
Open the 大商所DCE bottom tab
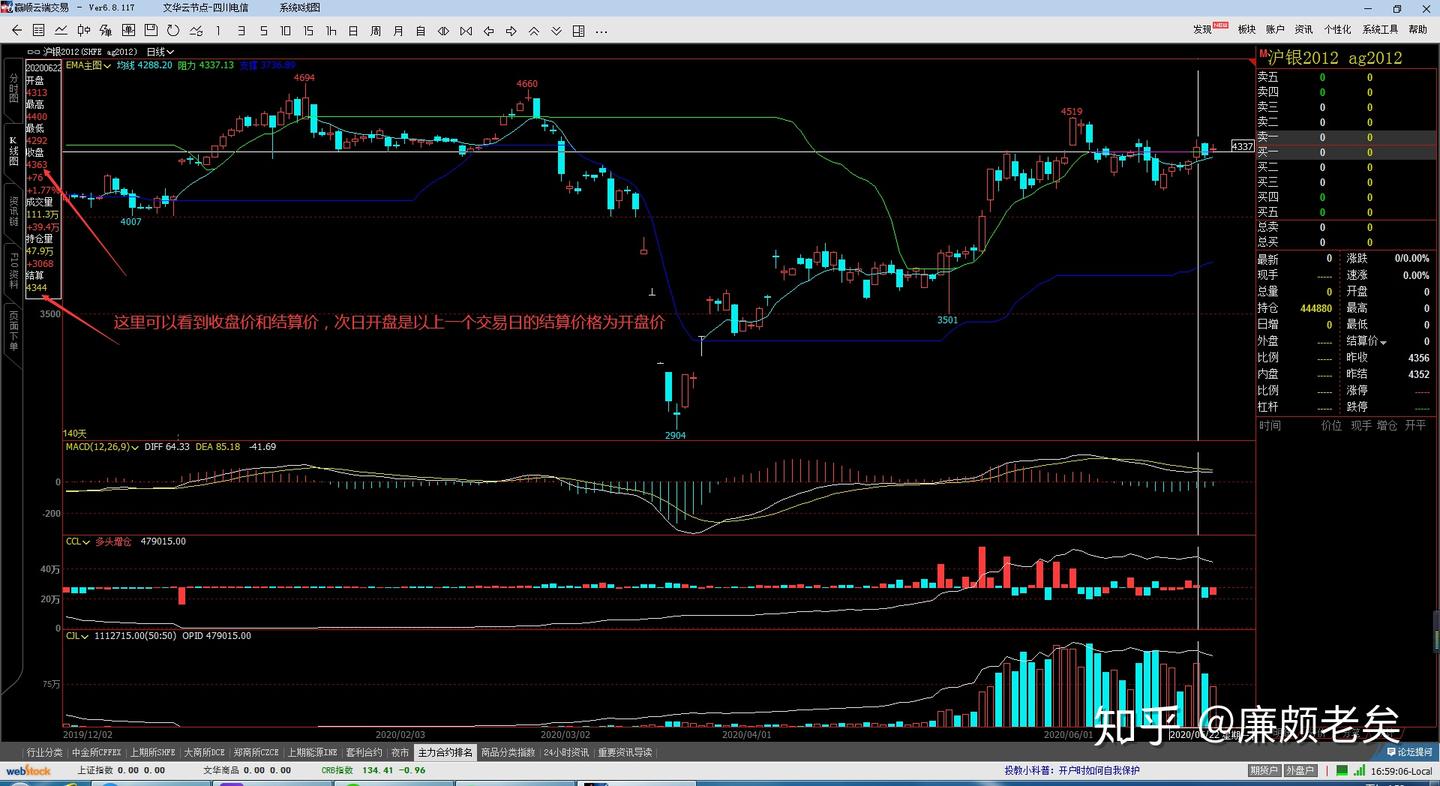point(206,752)
